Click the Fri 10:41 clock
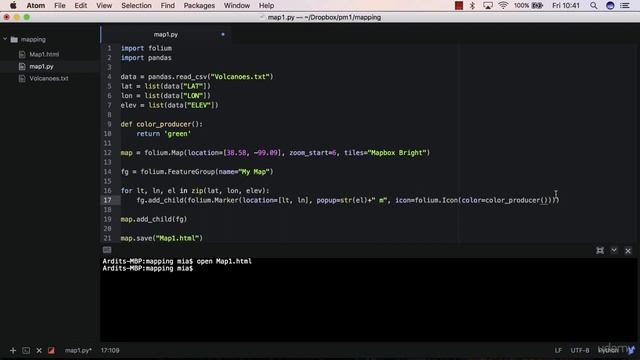 click(566, 6)
